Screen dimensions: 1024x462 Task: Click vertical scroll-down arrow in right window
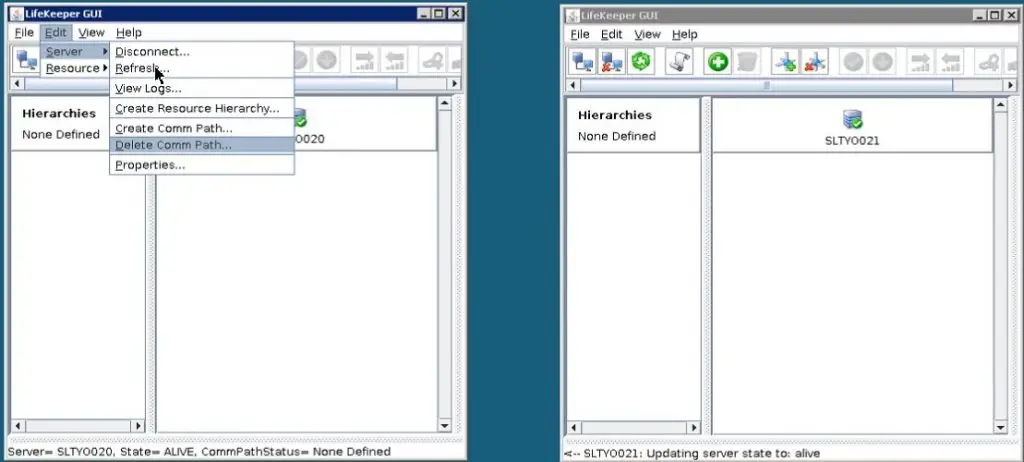[x=1000, y=427]
